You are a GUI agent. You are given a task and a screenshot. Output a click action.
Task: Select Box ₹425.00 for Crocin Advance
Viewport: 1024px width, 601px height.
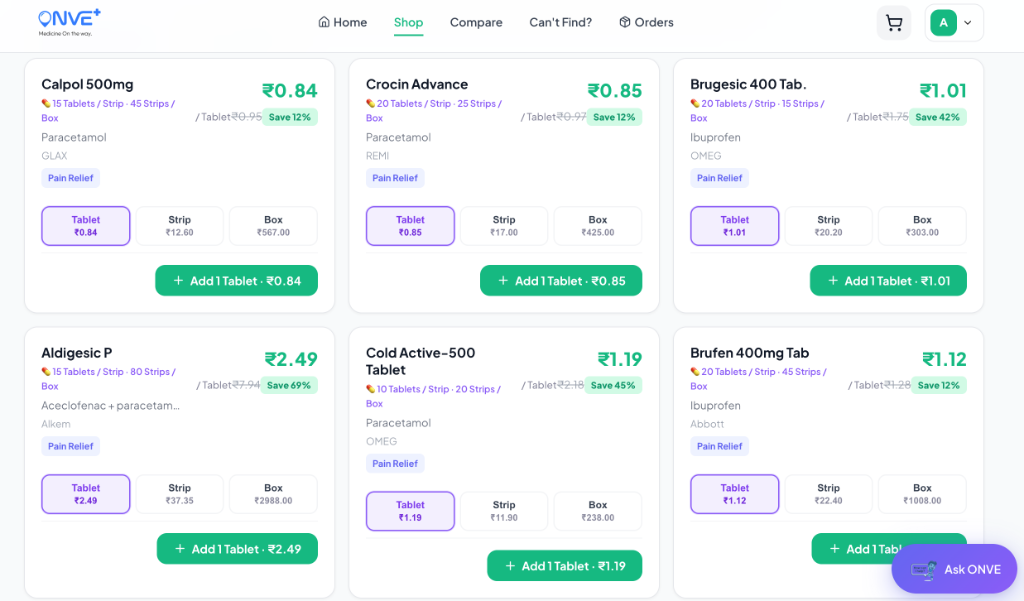[x=598, y=226]
